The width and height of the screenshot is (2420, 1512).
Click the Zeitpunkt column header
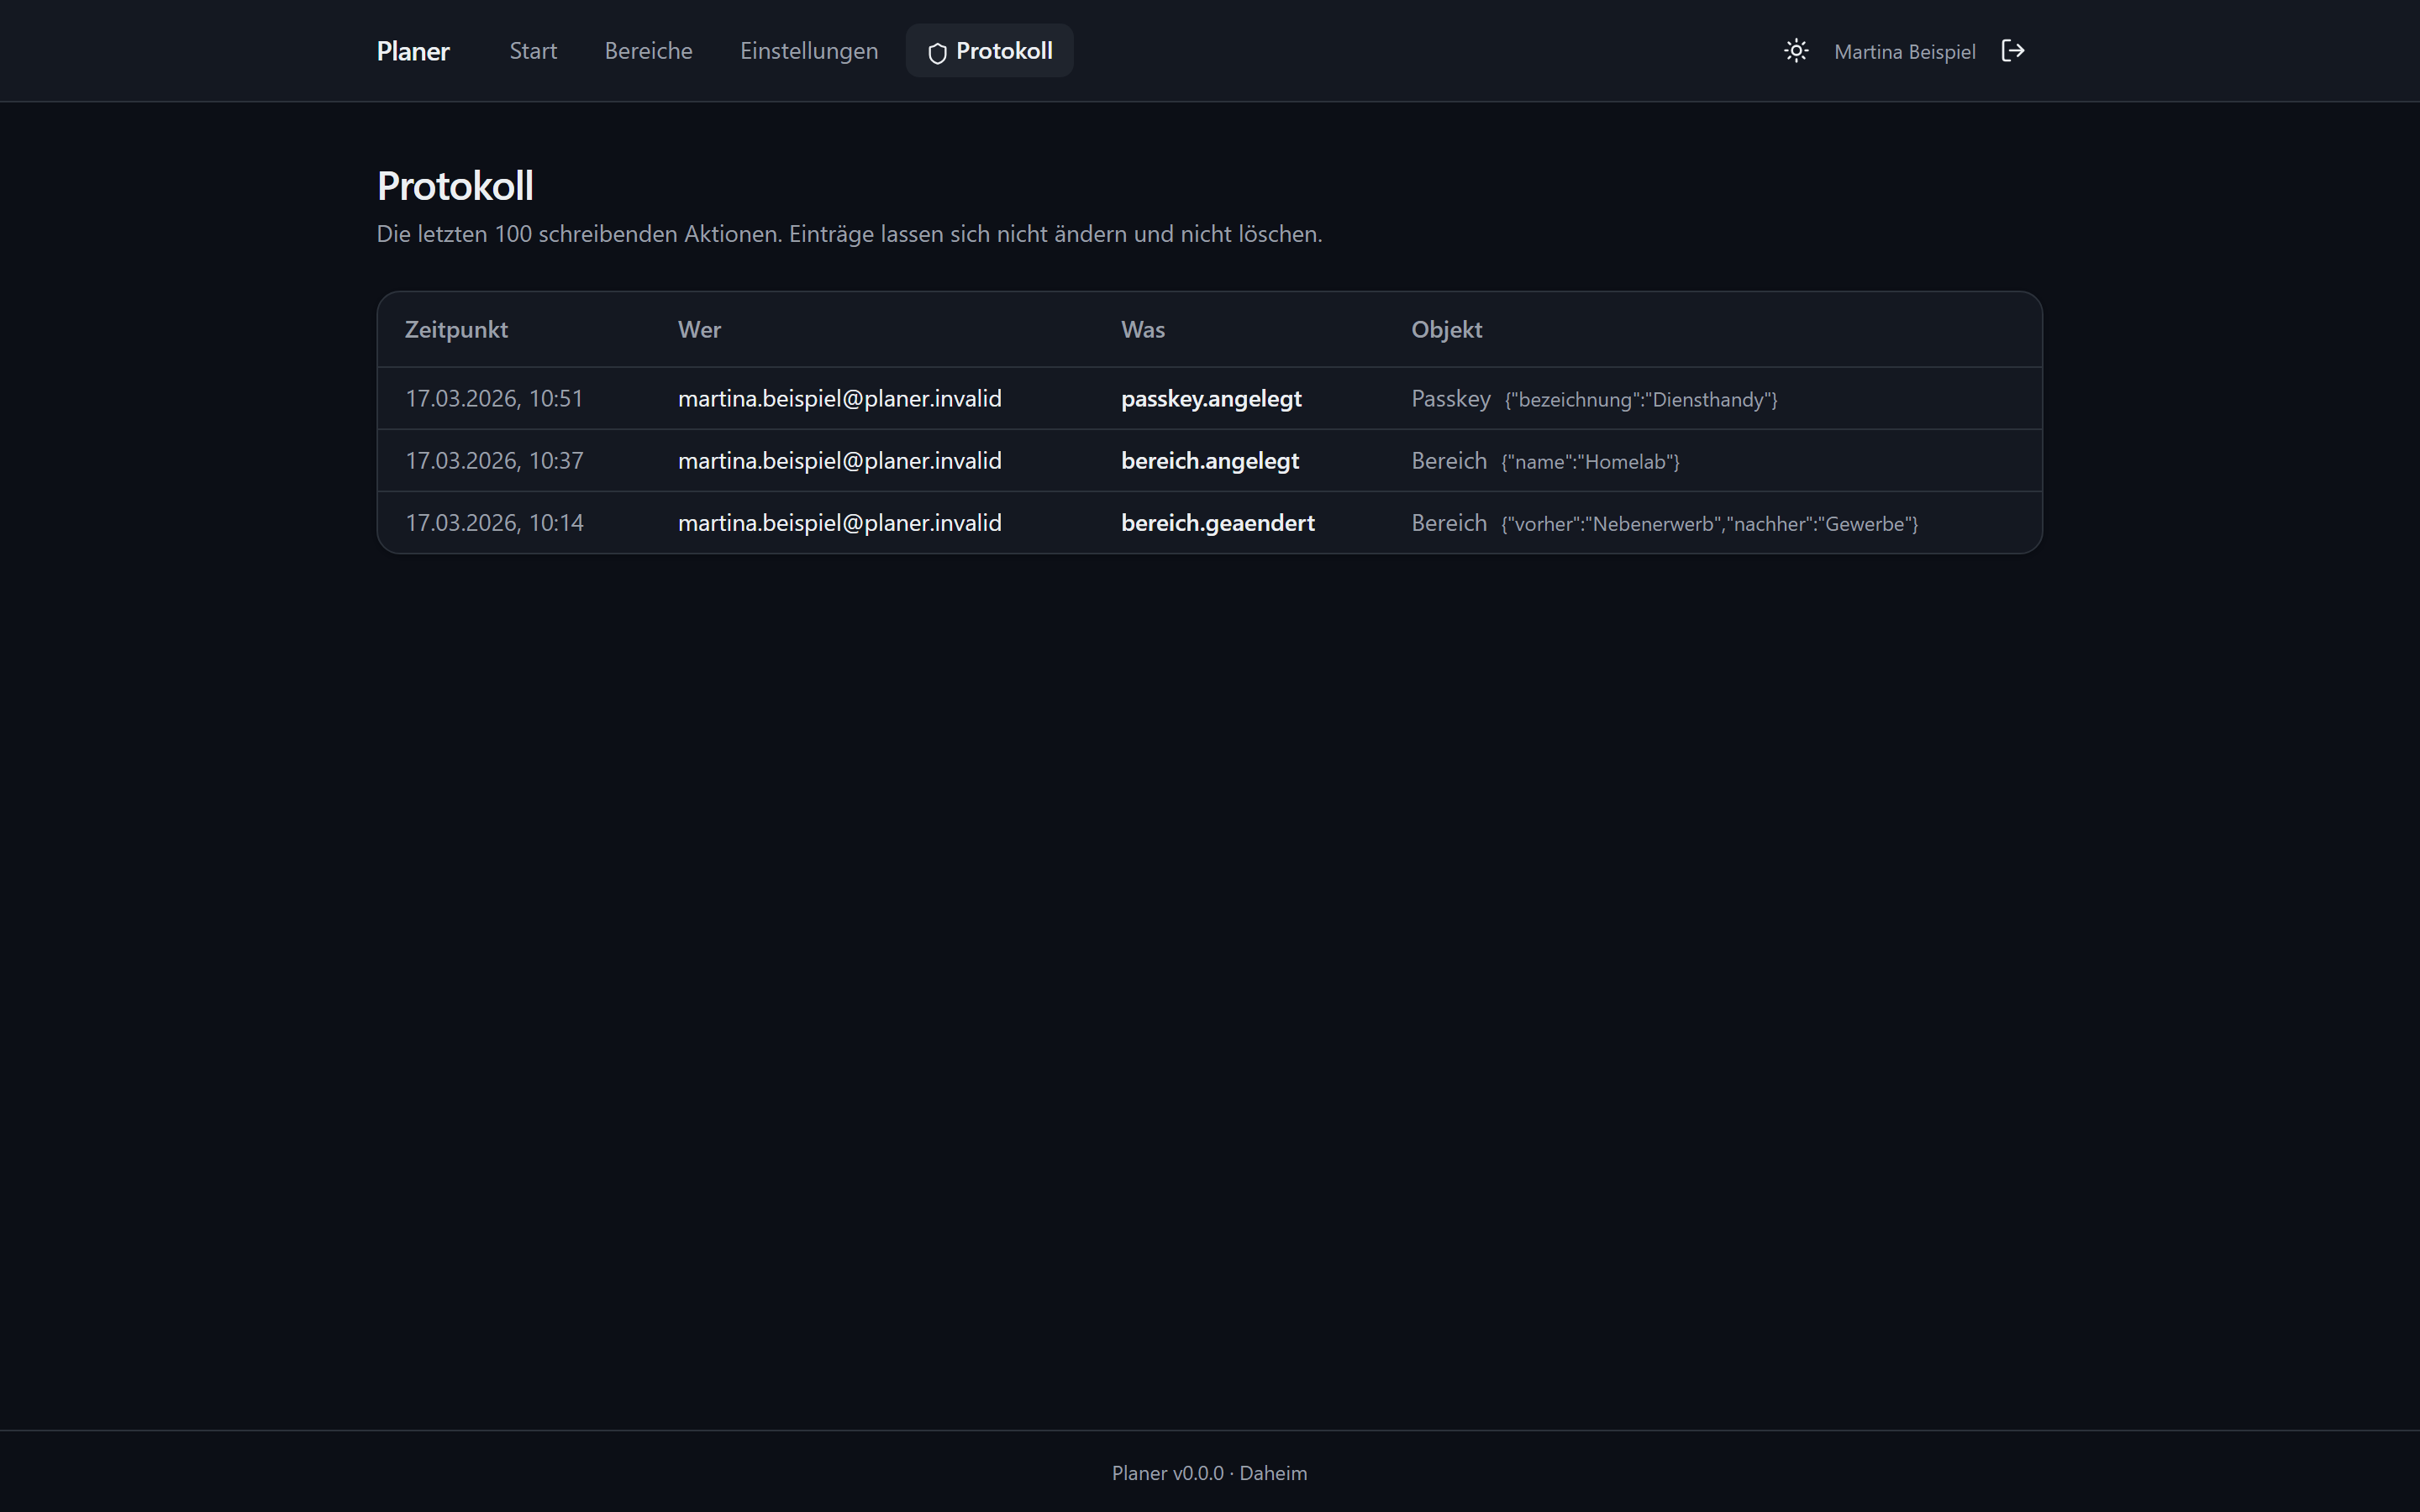(x=456, y=329)
